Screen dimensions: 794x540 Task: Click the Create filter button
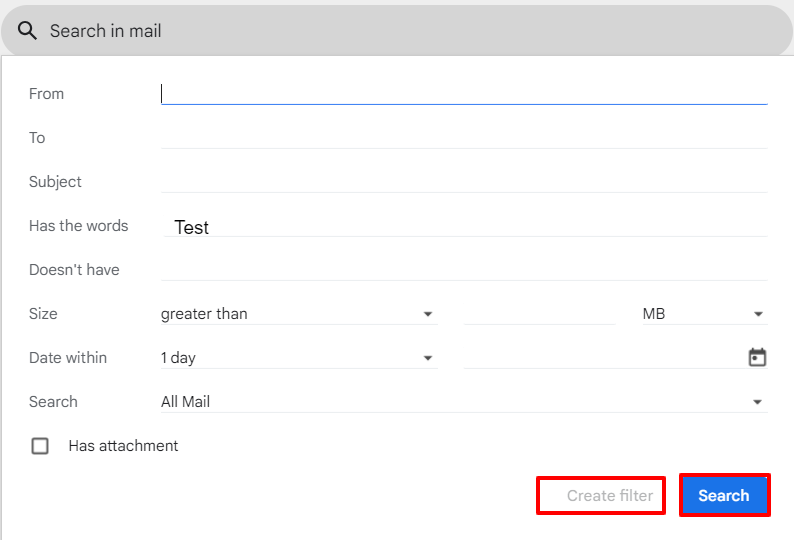(x=609, y=495)
